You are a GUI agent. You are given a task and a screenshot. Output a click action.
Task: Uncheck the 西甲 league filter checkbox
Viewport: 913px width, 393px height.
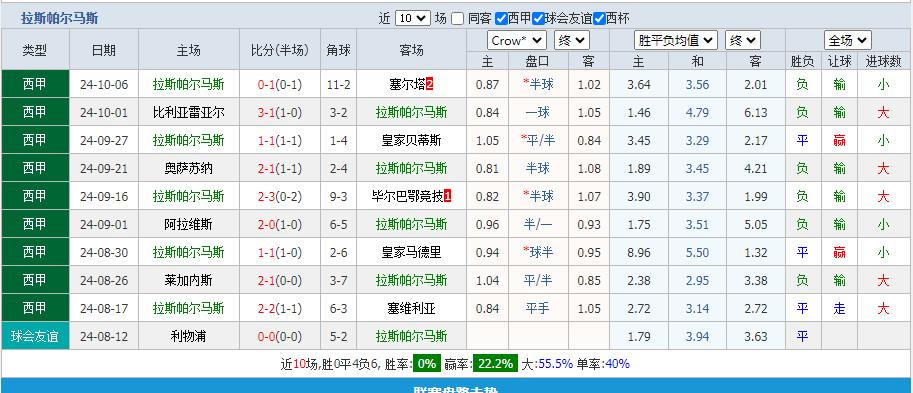pyautogui.click(x=501, y=19)
